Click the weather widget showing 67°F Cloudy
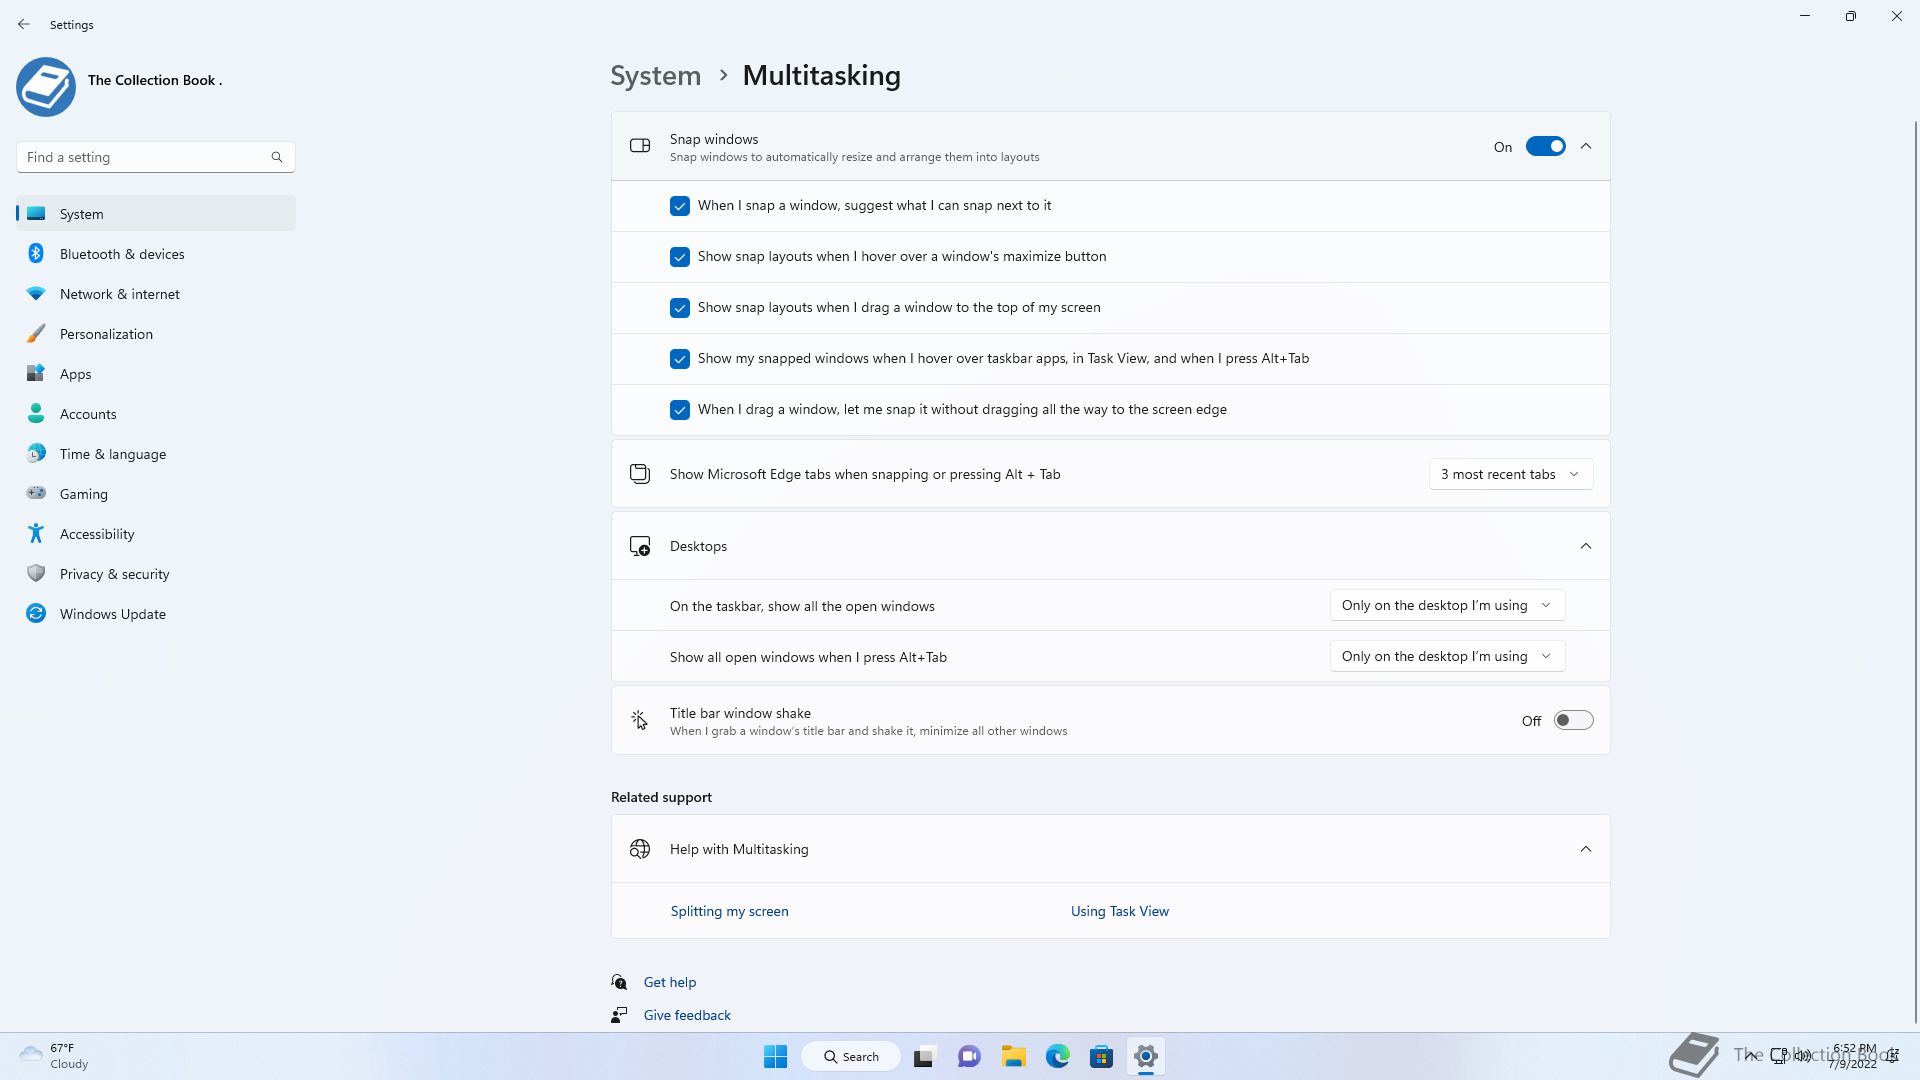The width and height of the screenshot is (1920, 1080). pyautogui.click(x=55, y=1056)
